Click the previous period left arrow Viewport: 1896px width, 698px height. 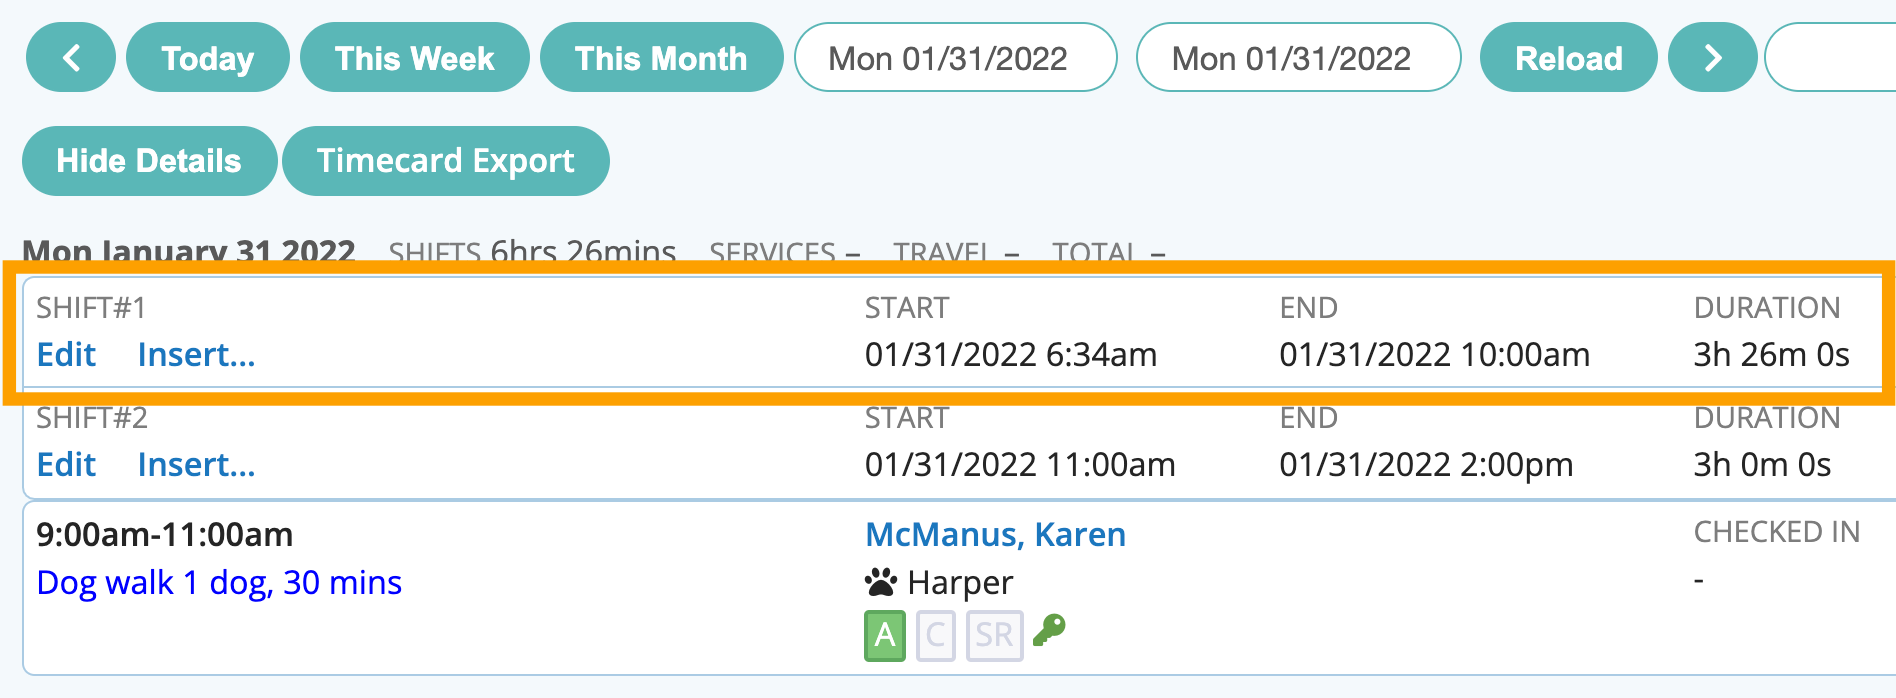click(71, 58)
